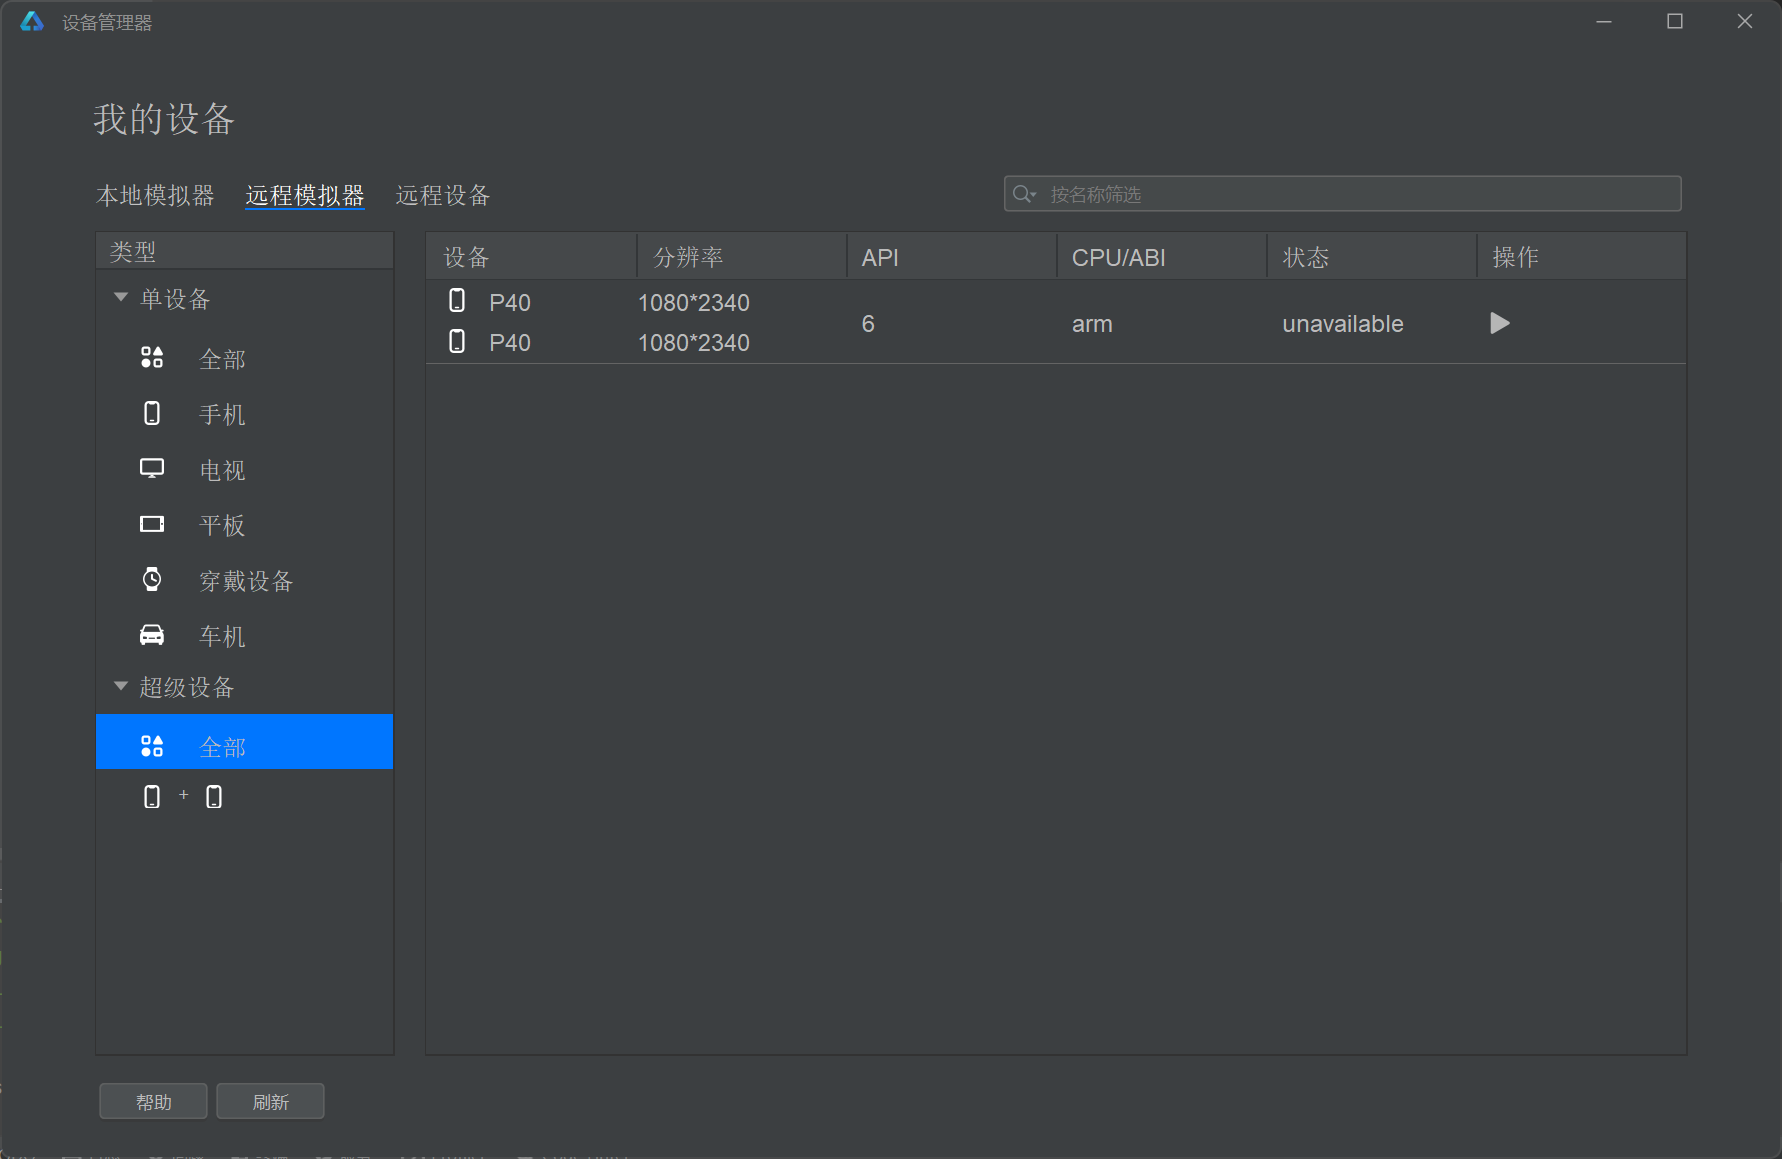The height and width of the screenshot is (1159, 1782).
Task: Switch to the 本地模拟器 tab
Action: point(155,195)
